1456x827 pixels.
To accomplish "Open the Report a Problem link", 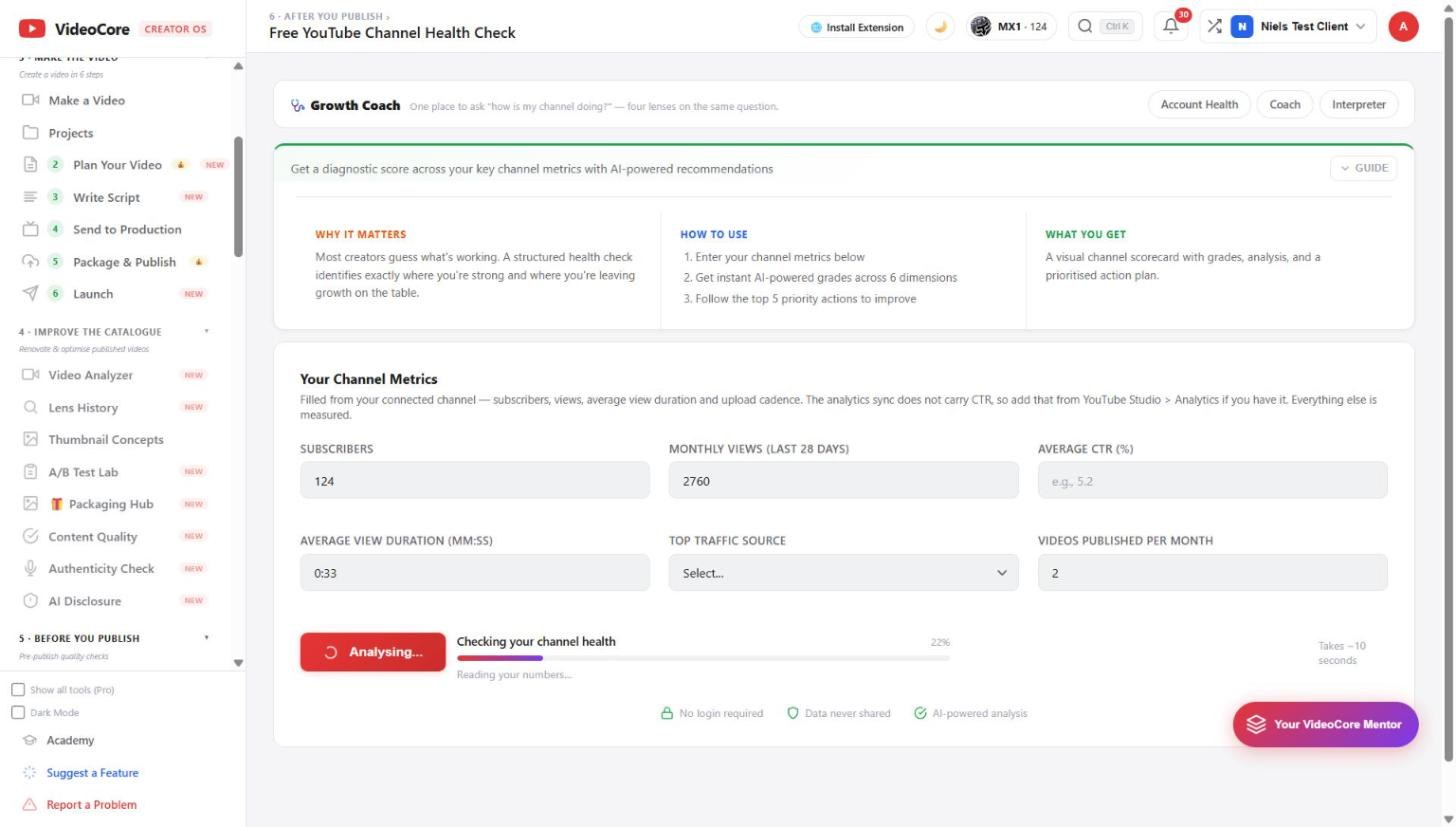I will (x=91, y=805).
